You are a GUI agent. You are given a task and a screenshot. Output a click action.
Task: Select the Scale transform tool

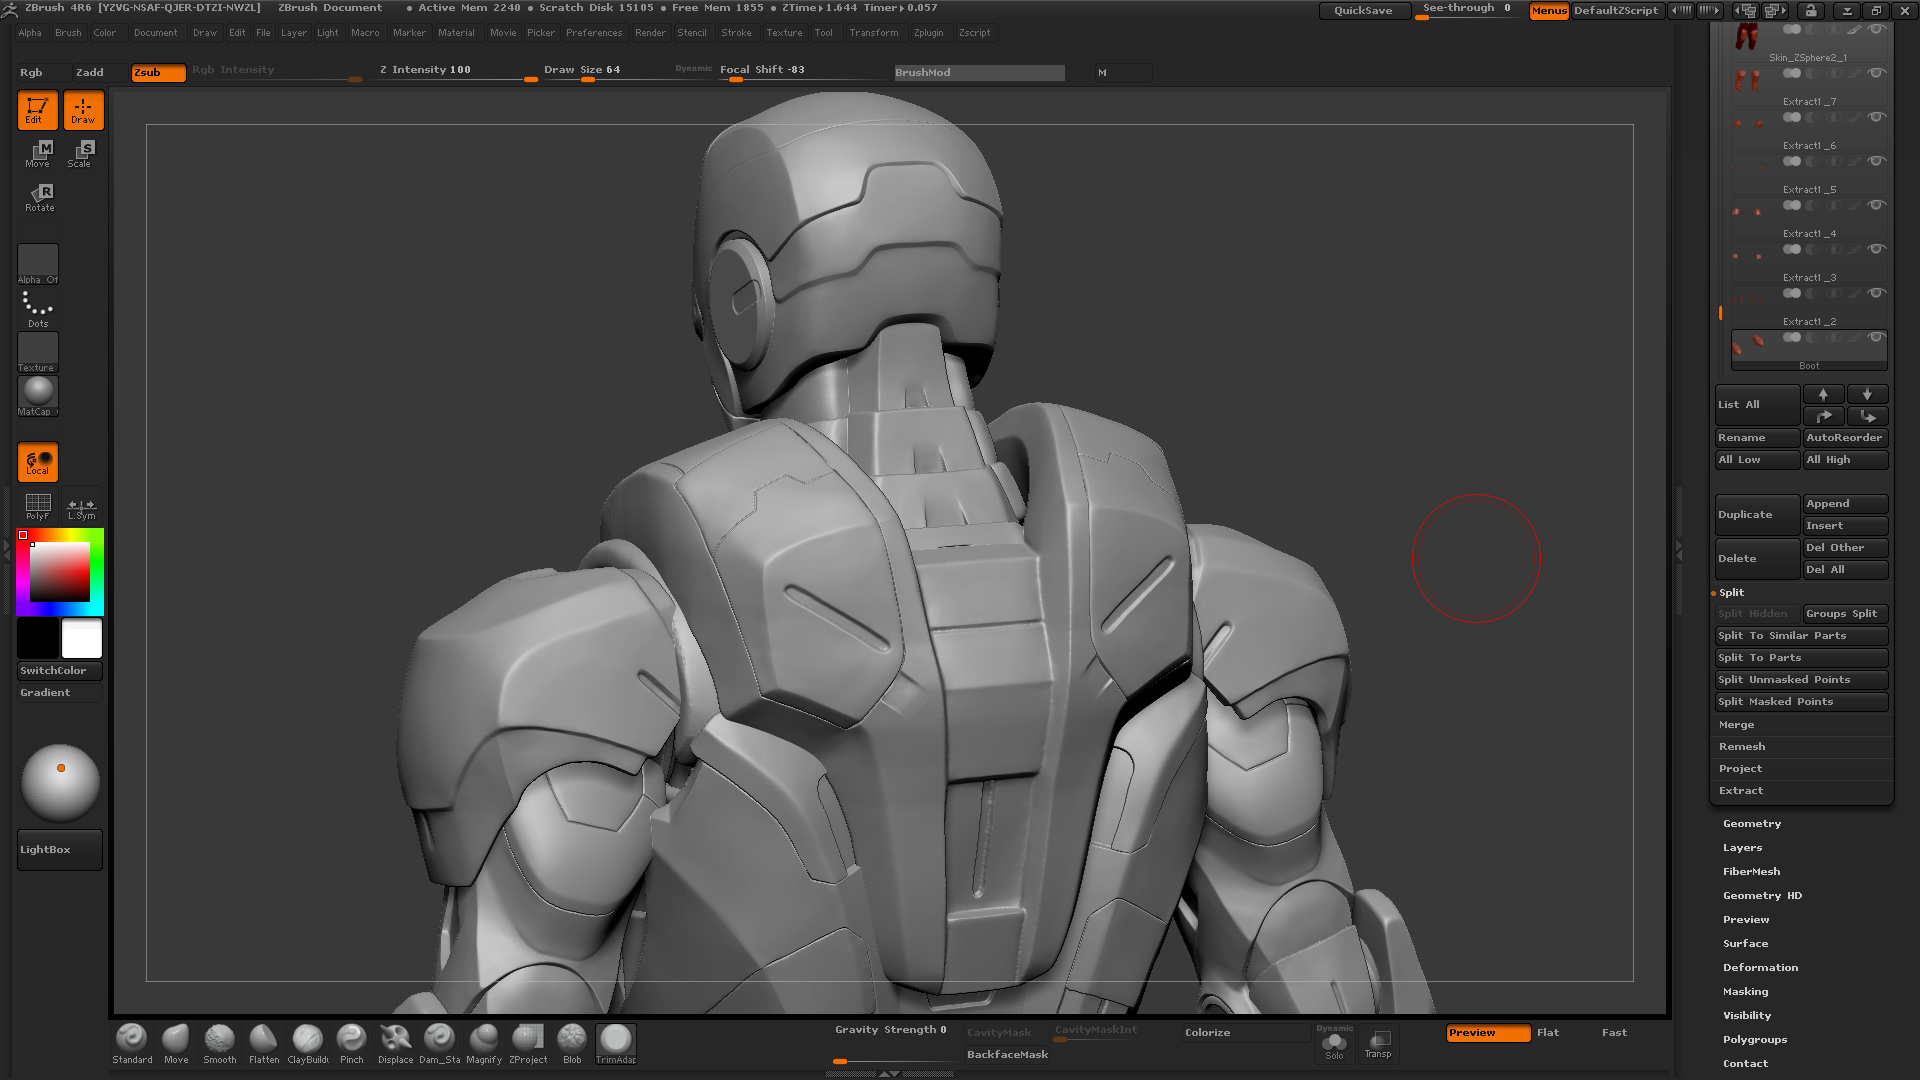(80, 154)
